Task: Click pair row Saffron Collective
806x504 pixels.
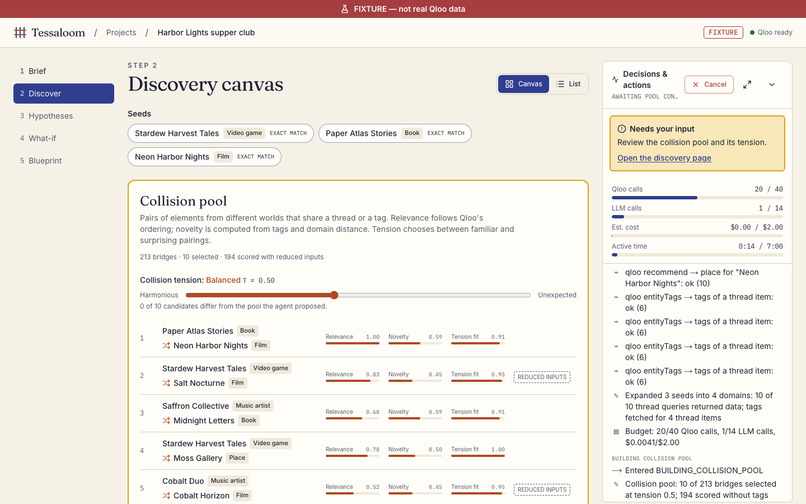Action: [x=358, y=413]
